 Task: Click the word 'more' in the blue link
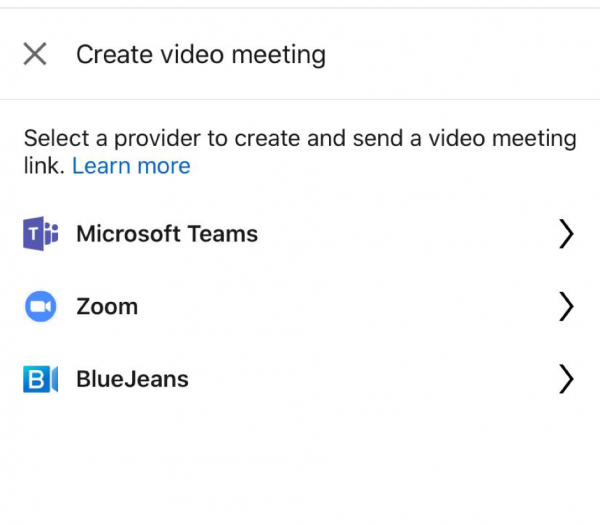pyautogui.click(x=164, y=166)
